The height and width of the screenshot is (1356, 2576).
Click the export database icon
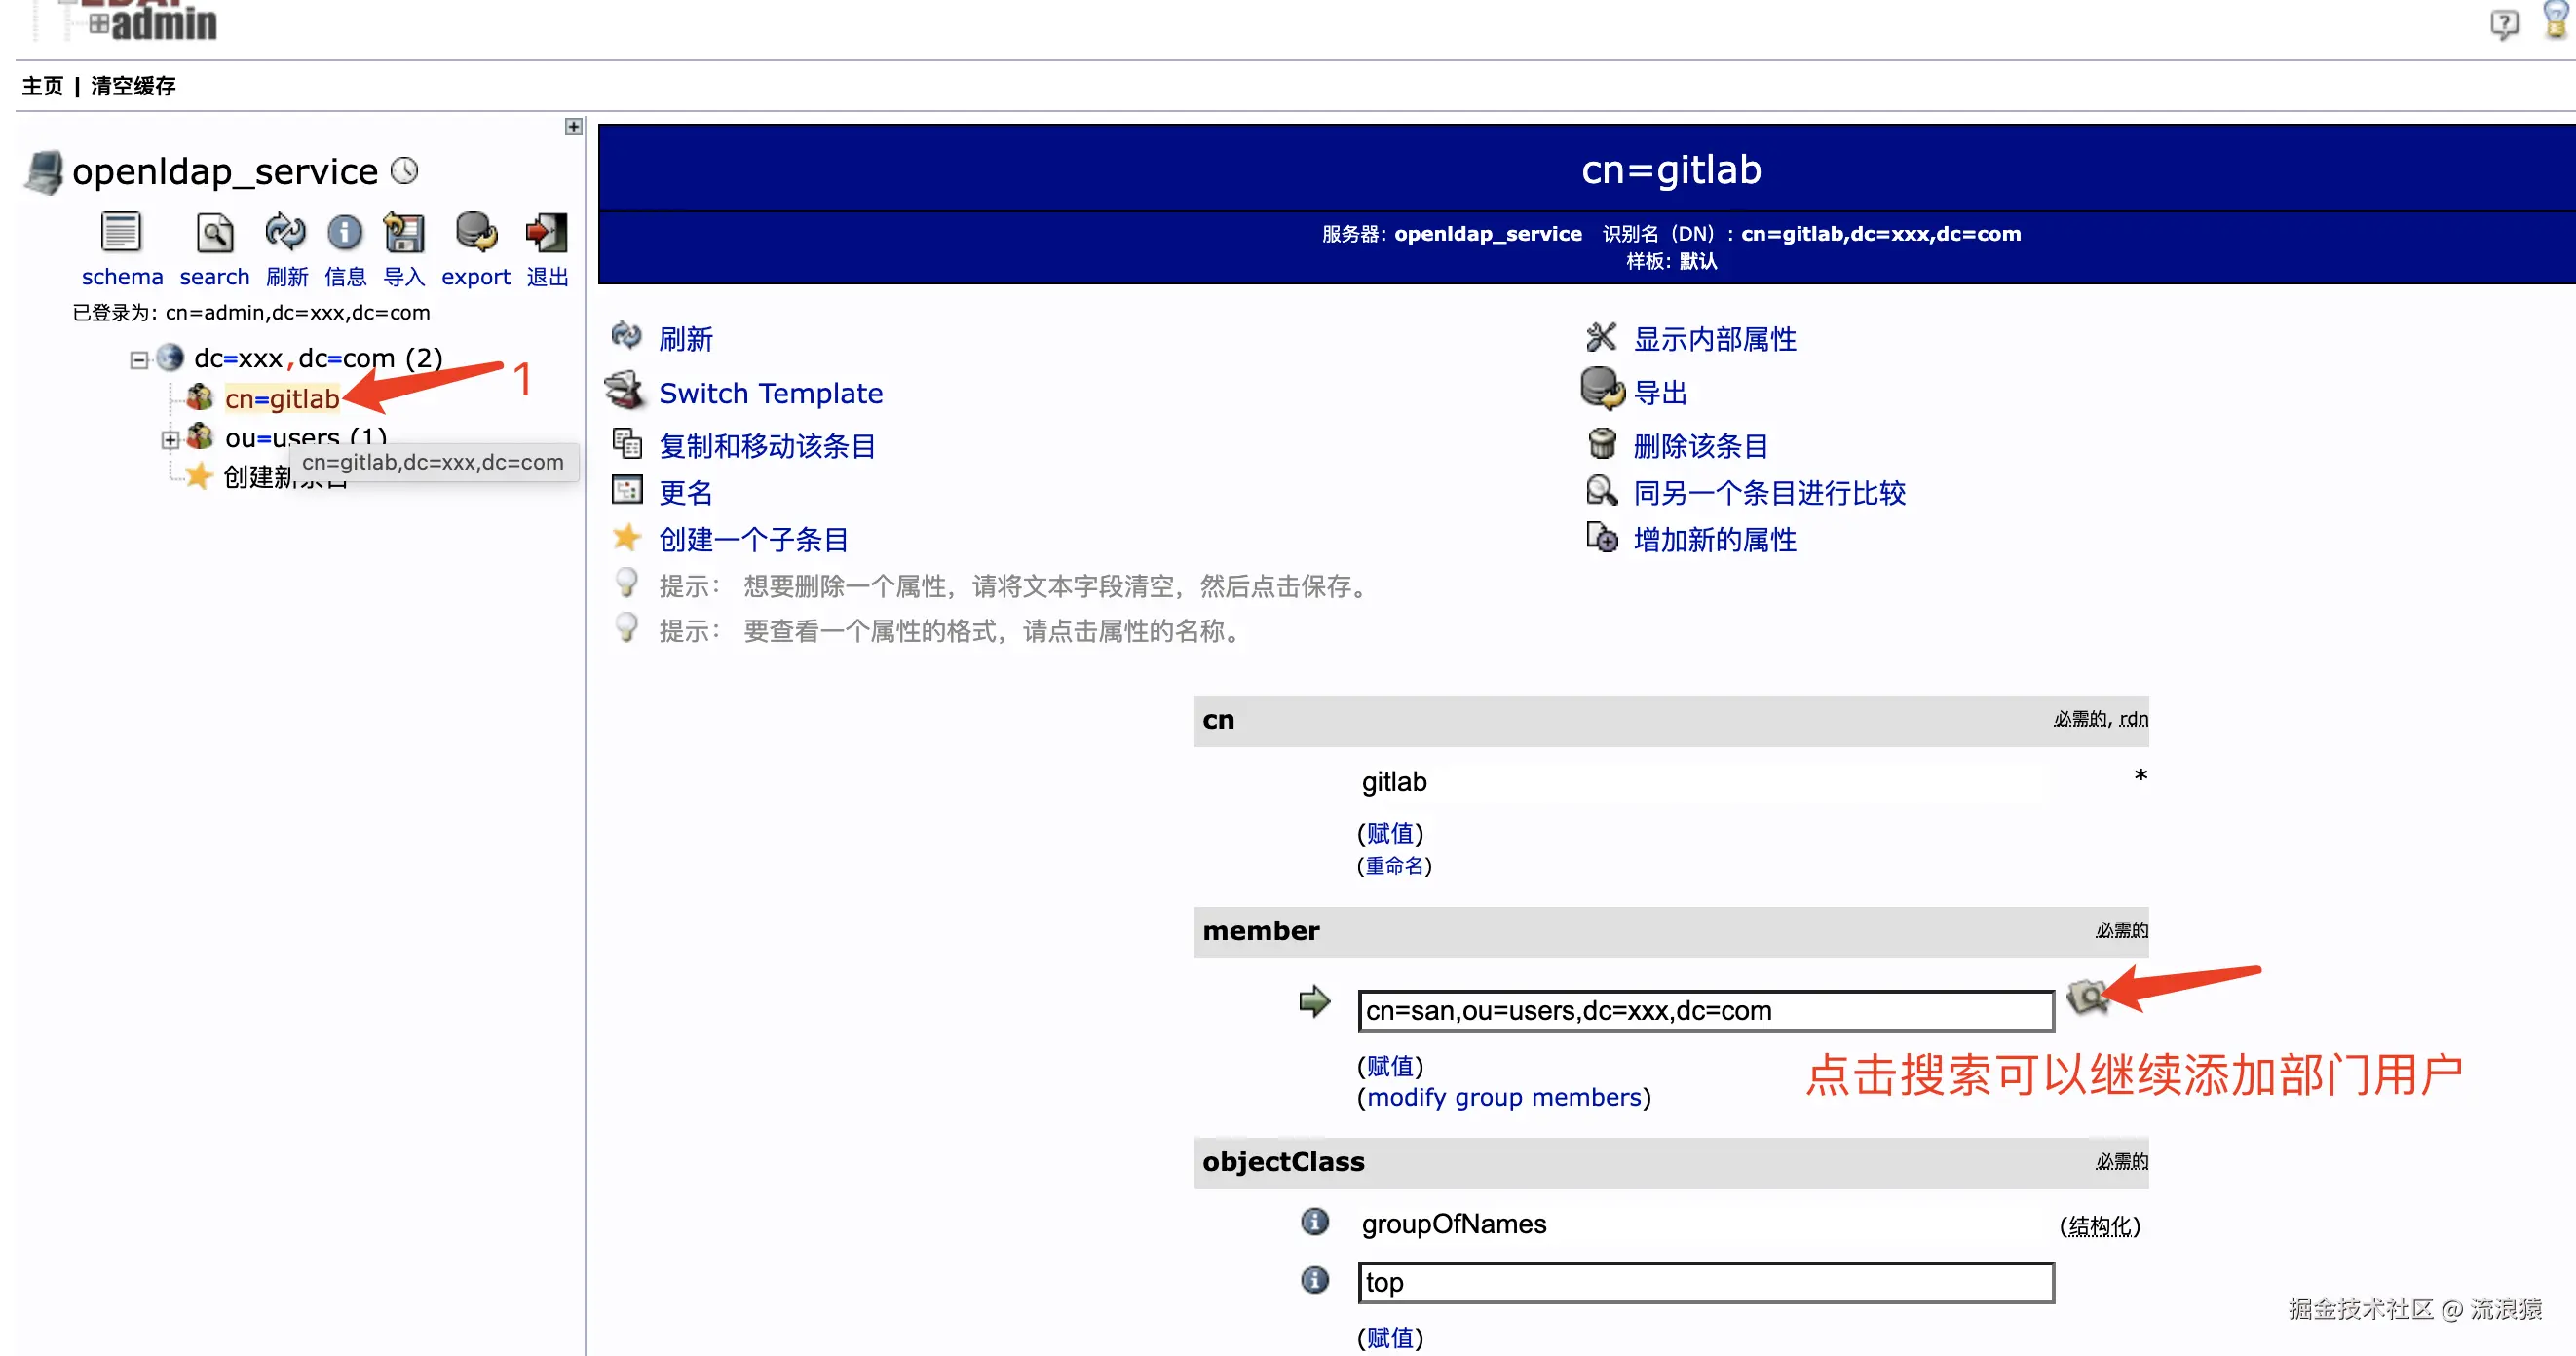pyautogui.click(x=476, y=232)
